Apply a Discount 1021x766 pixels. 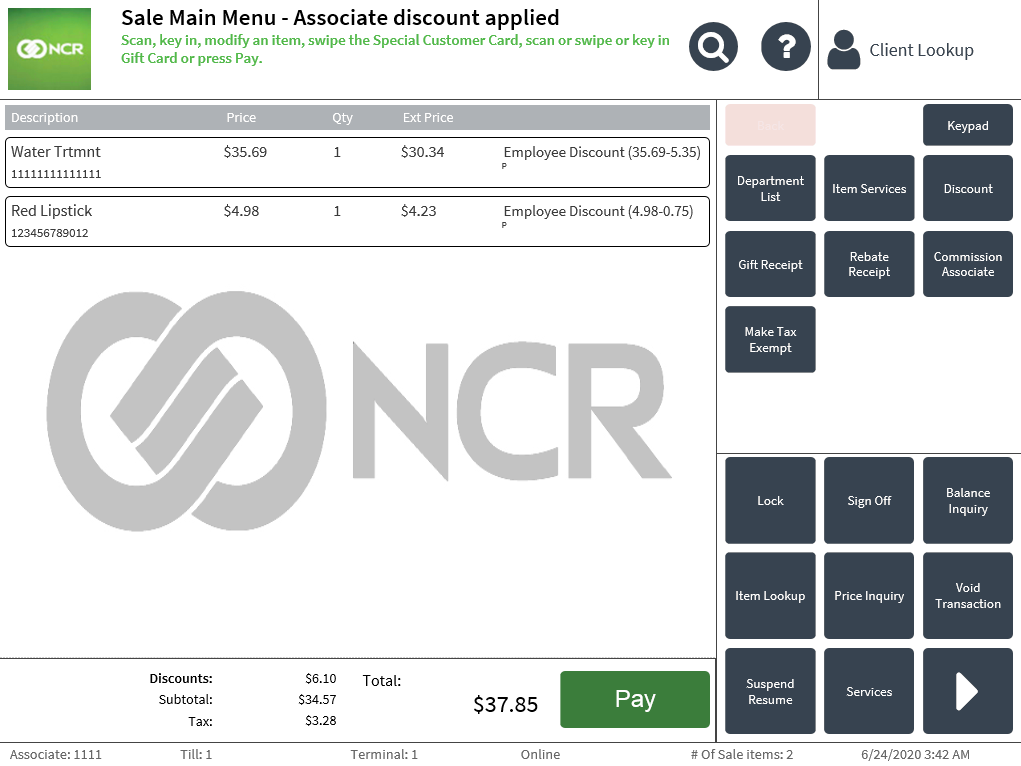968,188
